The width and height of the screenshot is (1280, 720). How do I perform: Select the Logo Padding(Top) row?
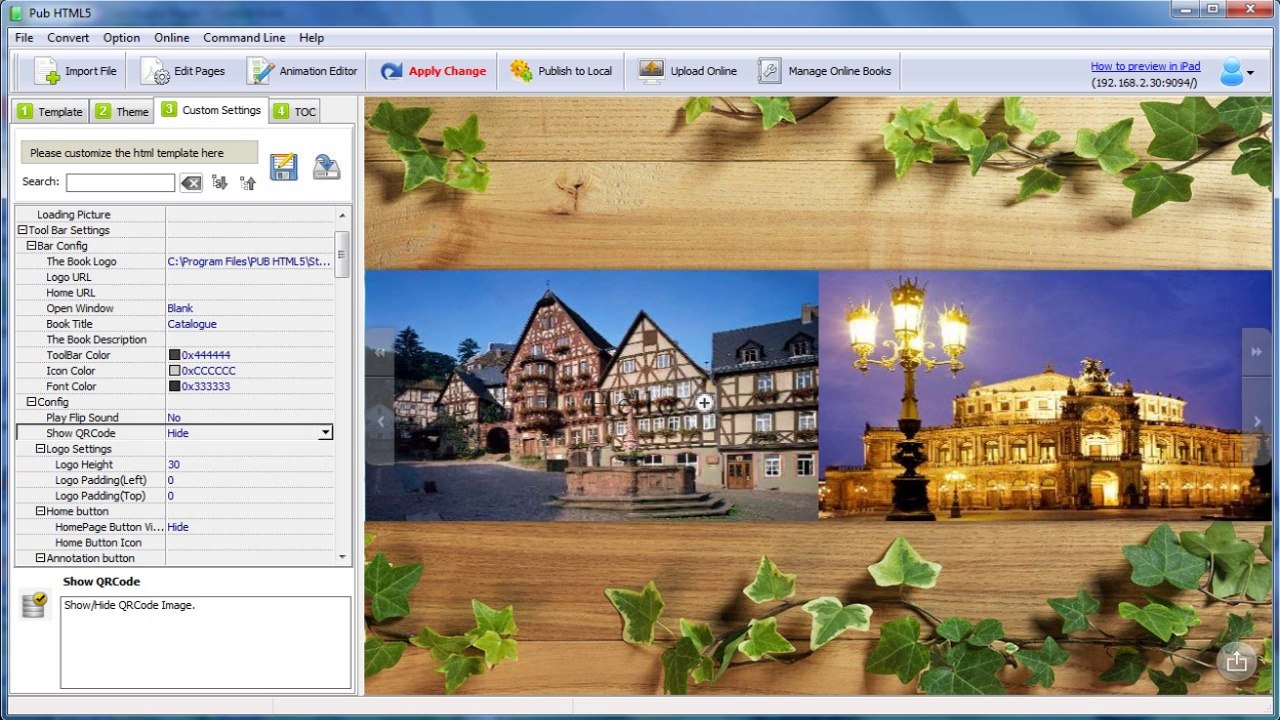tap(175, 496)
